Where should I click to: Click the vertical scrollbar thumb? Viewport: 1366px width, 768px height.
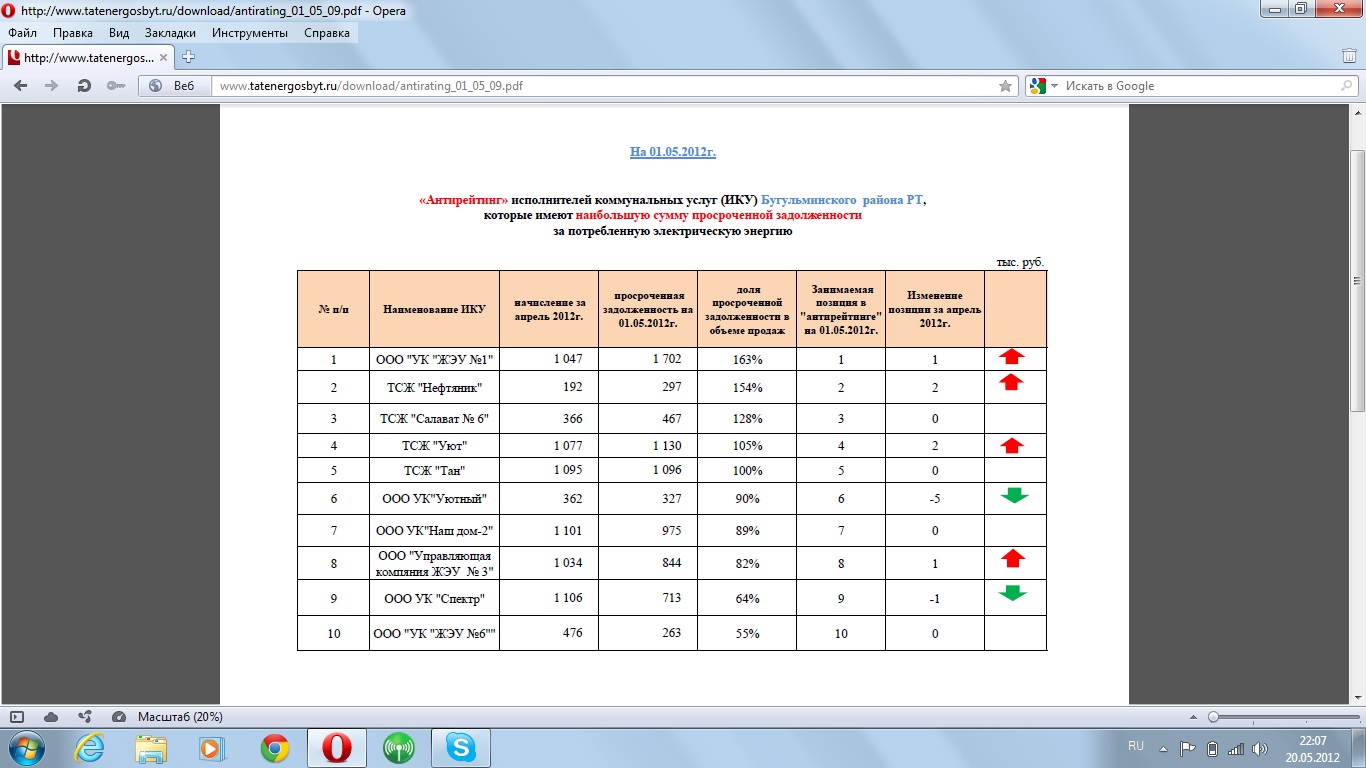[x=1358, y=280]
